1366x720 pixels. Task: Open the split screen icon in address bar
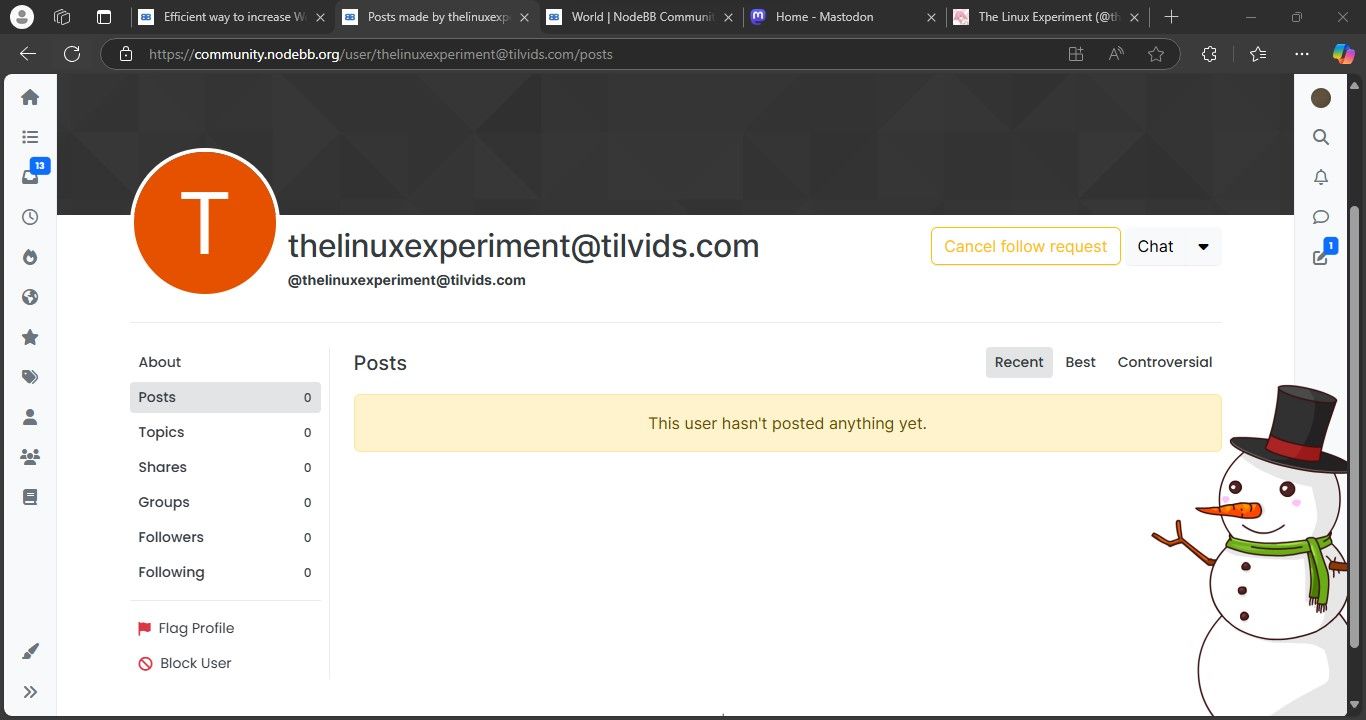click(1076, 54)
